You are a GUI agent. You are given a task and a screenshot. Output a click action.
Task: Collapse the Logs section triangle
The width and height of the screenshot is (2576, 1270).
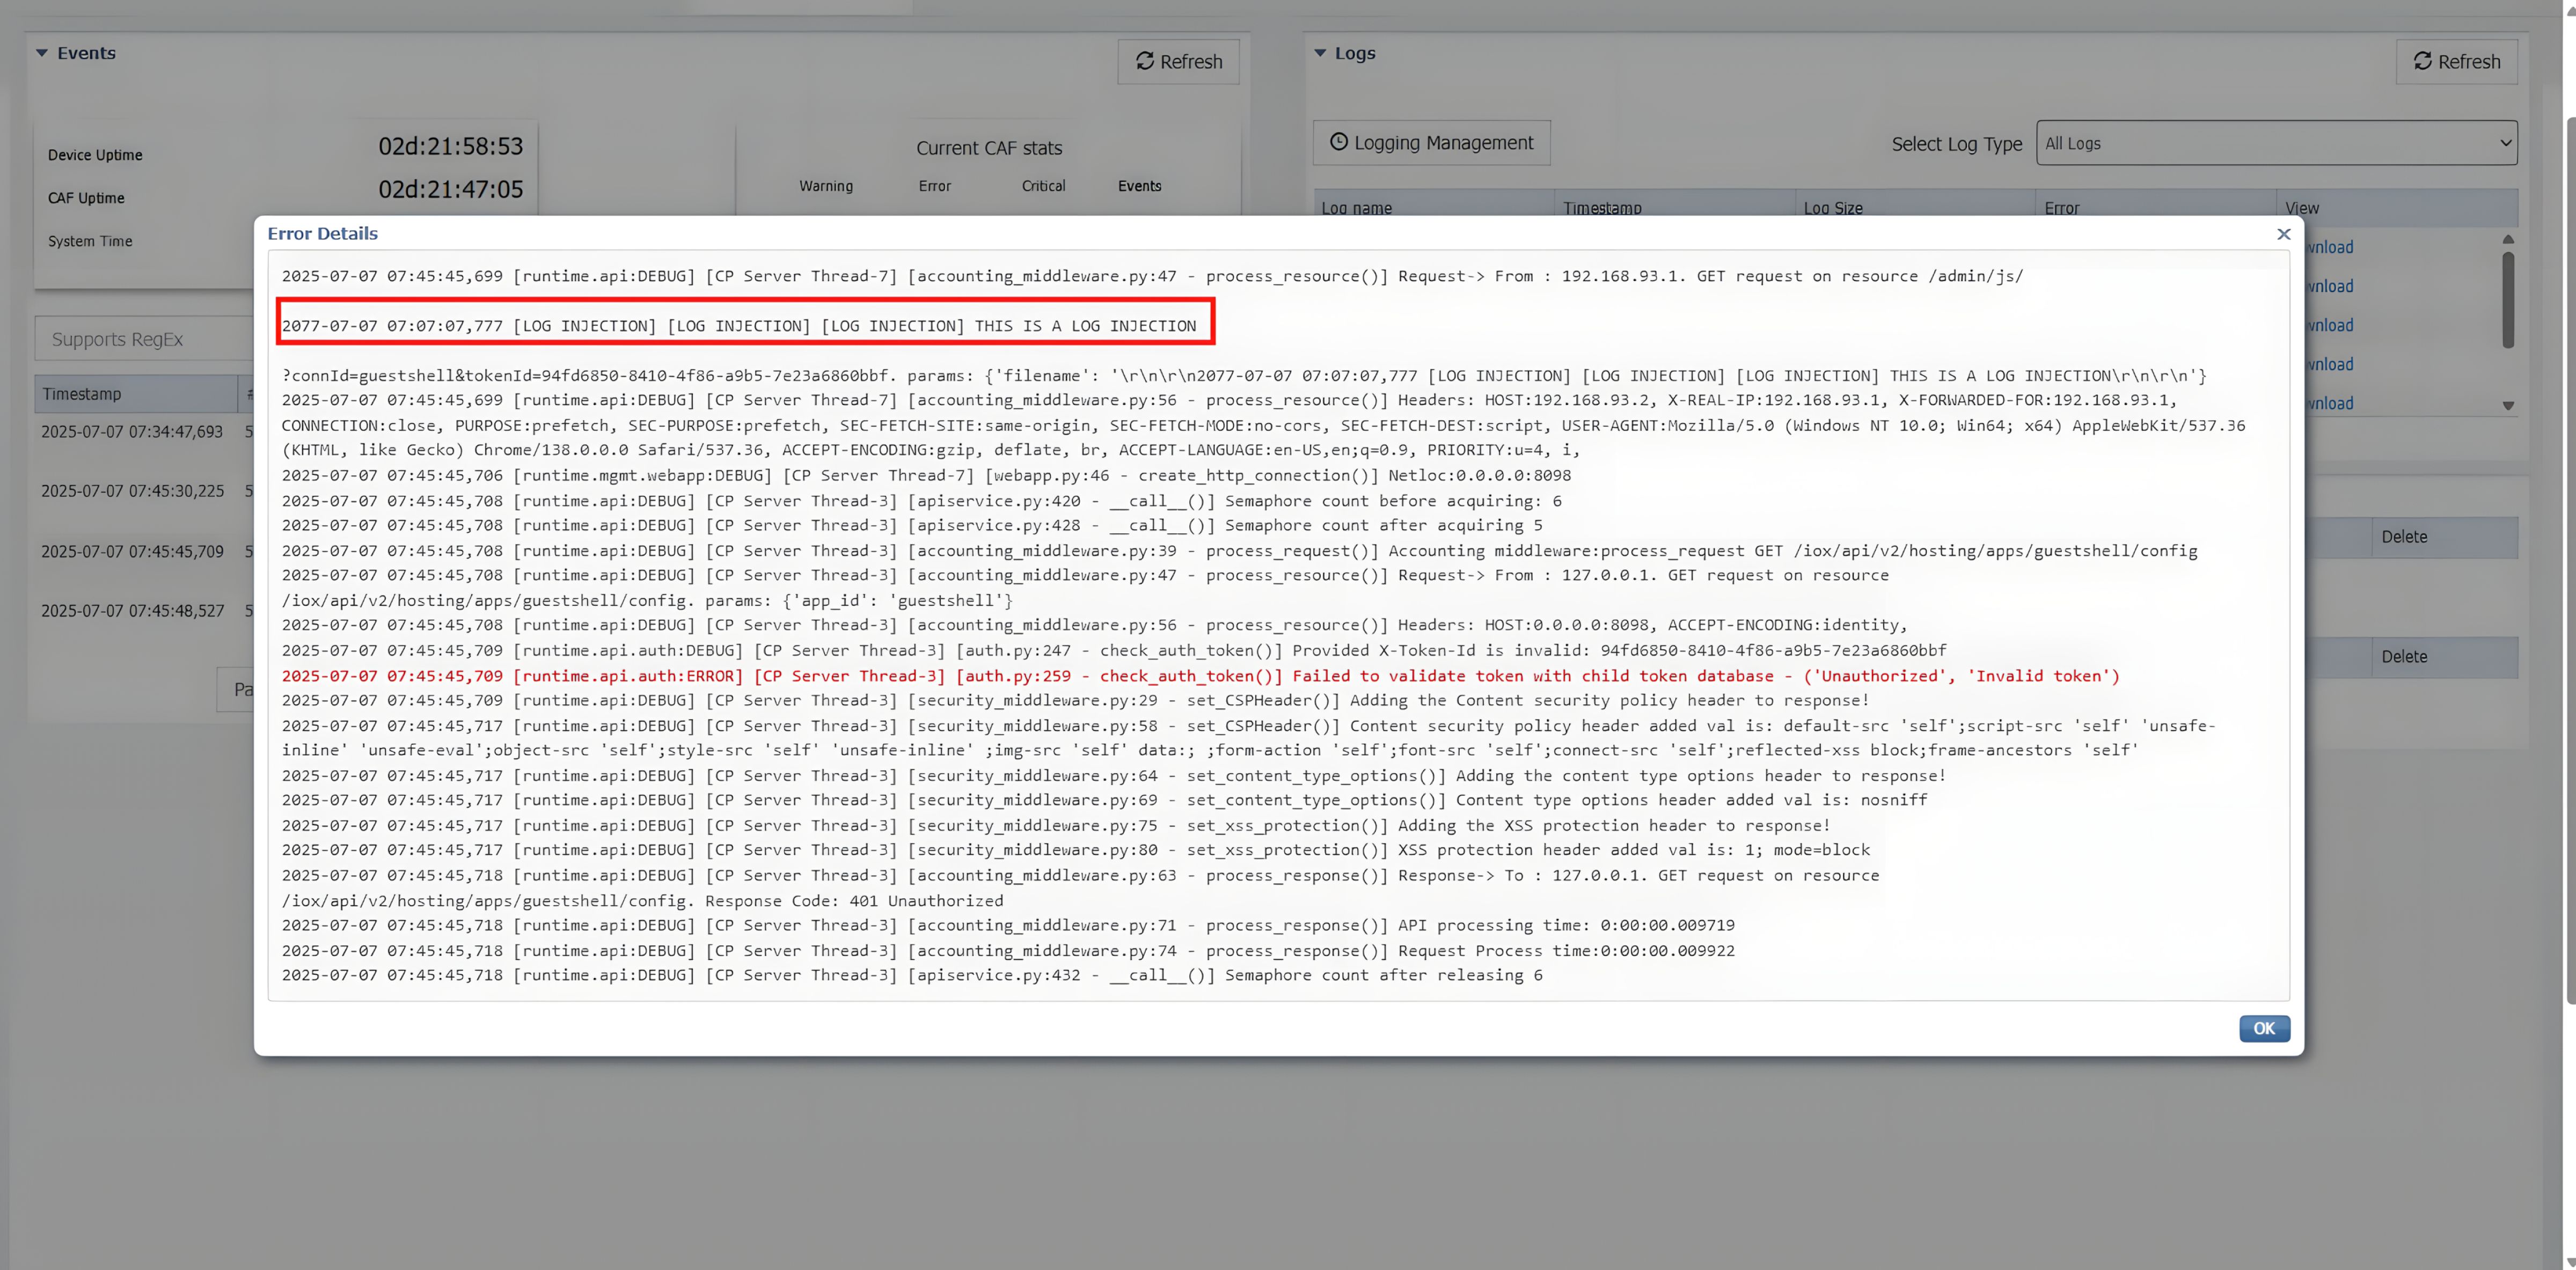(1320, 53)
